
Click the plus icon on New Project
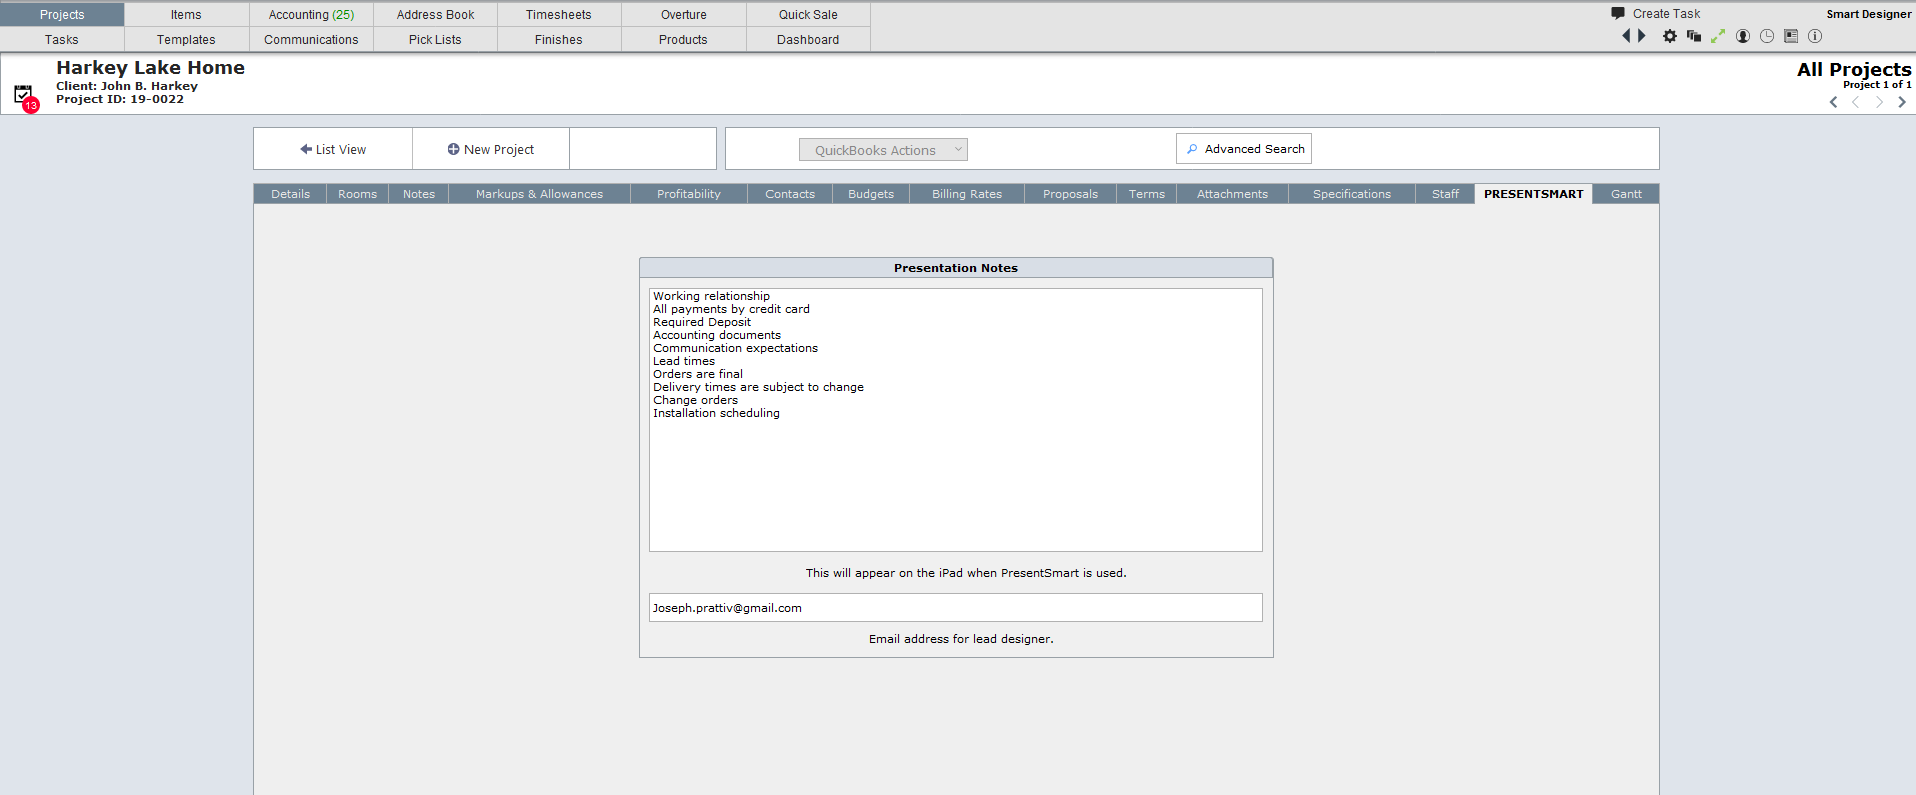pos(453,149)
